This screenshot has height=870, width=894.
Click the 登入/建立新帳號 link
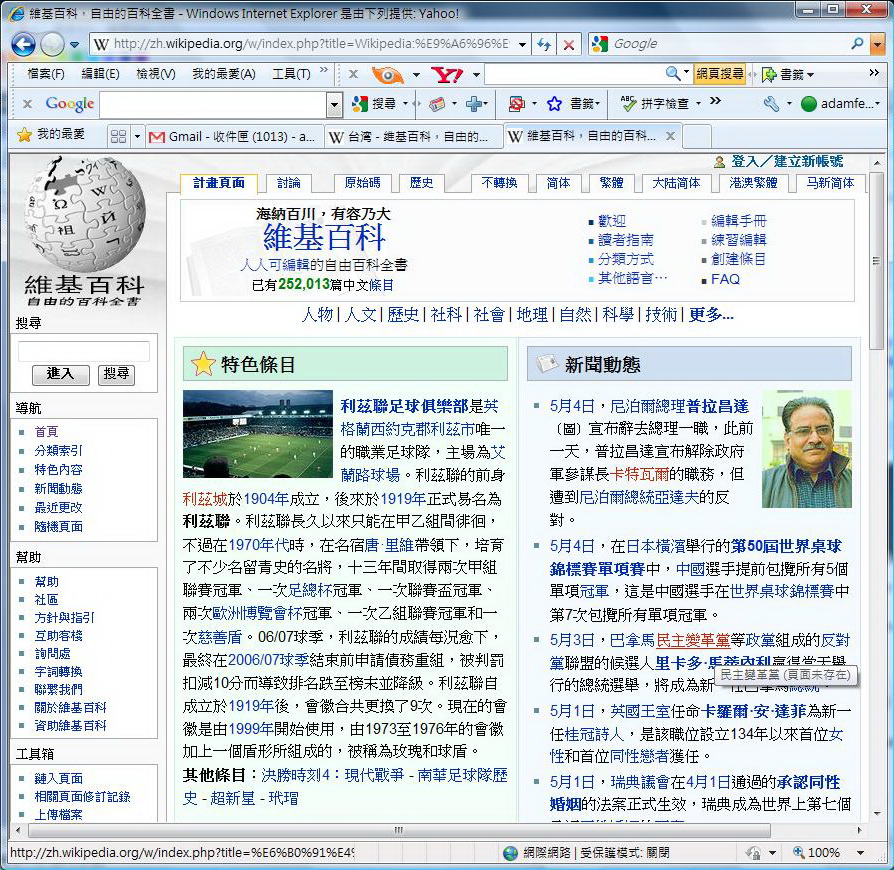787,161
